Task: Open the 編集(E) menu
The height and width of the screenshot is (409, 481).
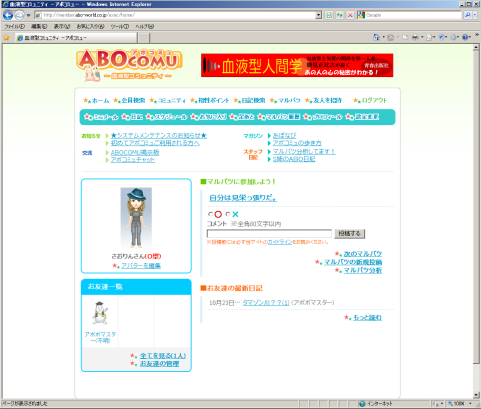Action: [x=39, y=26]
